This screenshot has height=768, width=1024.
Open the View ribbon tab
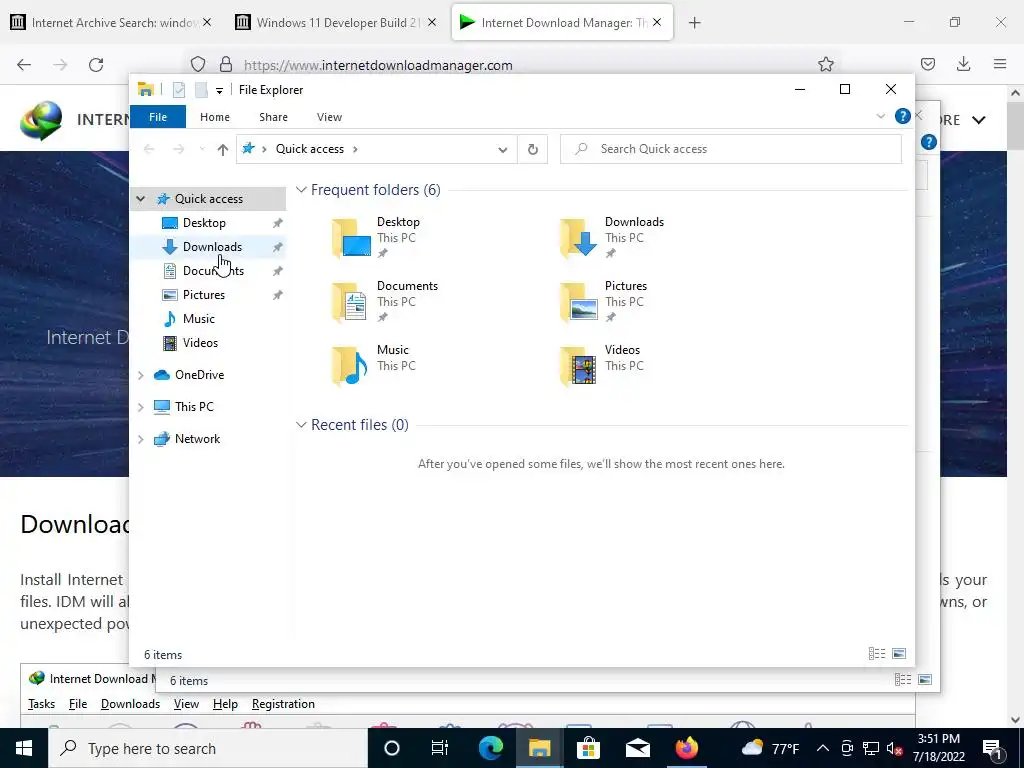tap(329, 117)
